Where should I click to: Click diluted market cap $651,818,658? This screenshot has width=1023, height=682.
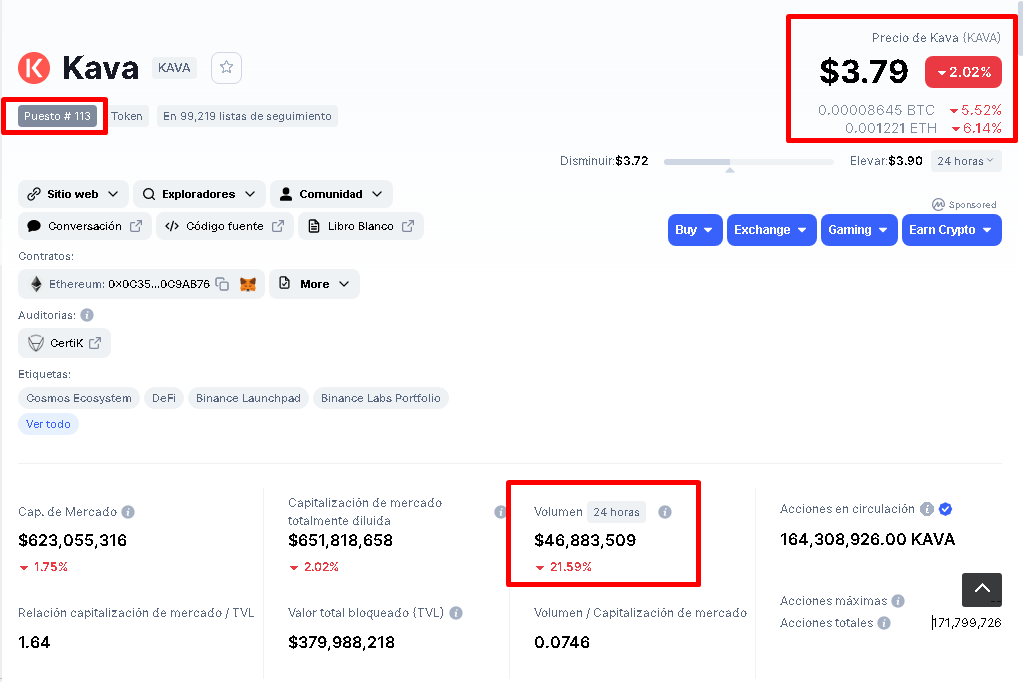[341, 540]
